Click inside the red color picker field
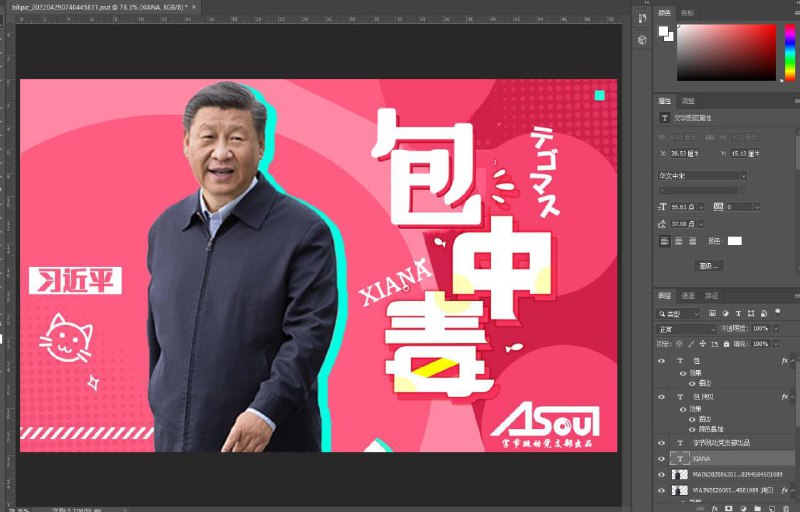The width and height of the screenshot is (800, 512). pyautogui.click(x=726, y=52)
